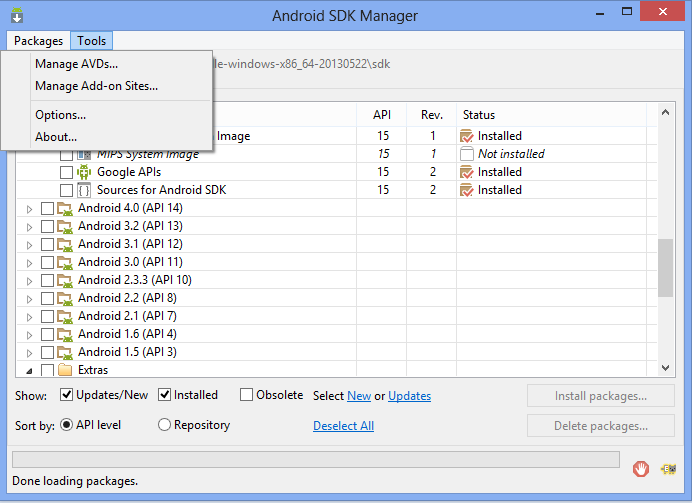Click the Google APIs android robot icon
692x503 pixels.
coord(84,172)
